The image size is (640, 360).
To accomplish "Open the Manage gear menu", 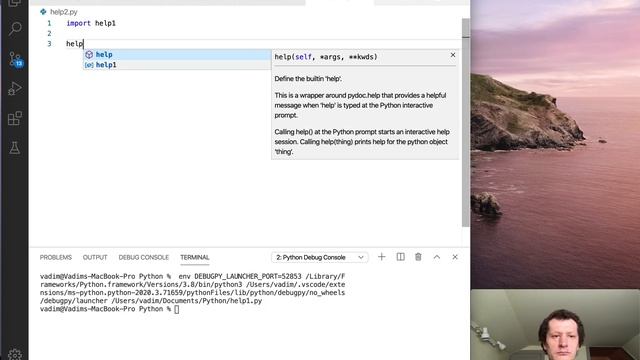I will 15,354.
